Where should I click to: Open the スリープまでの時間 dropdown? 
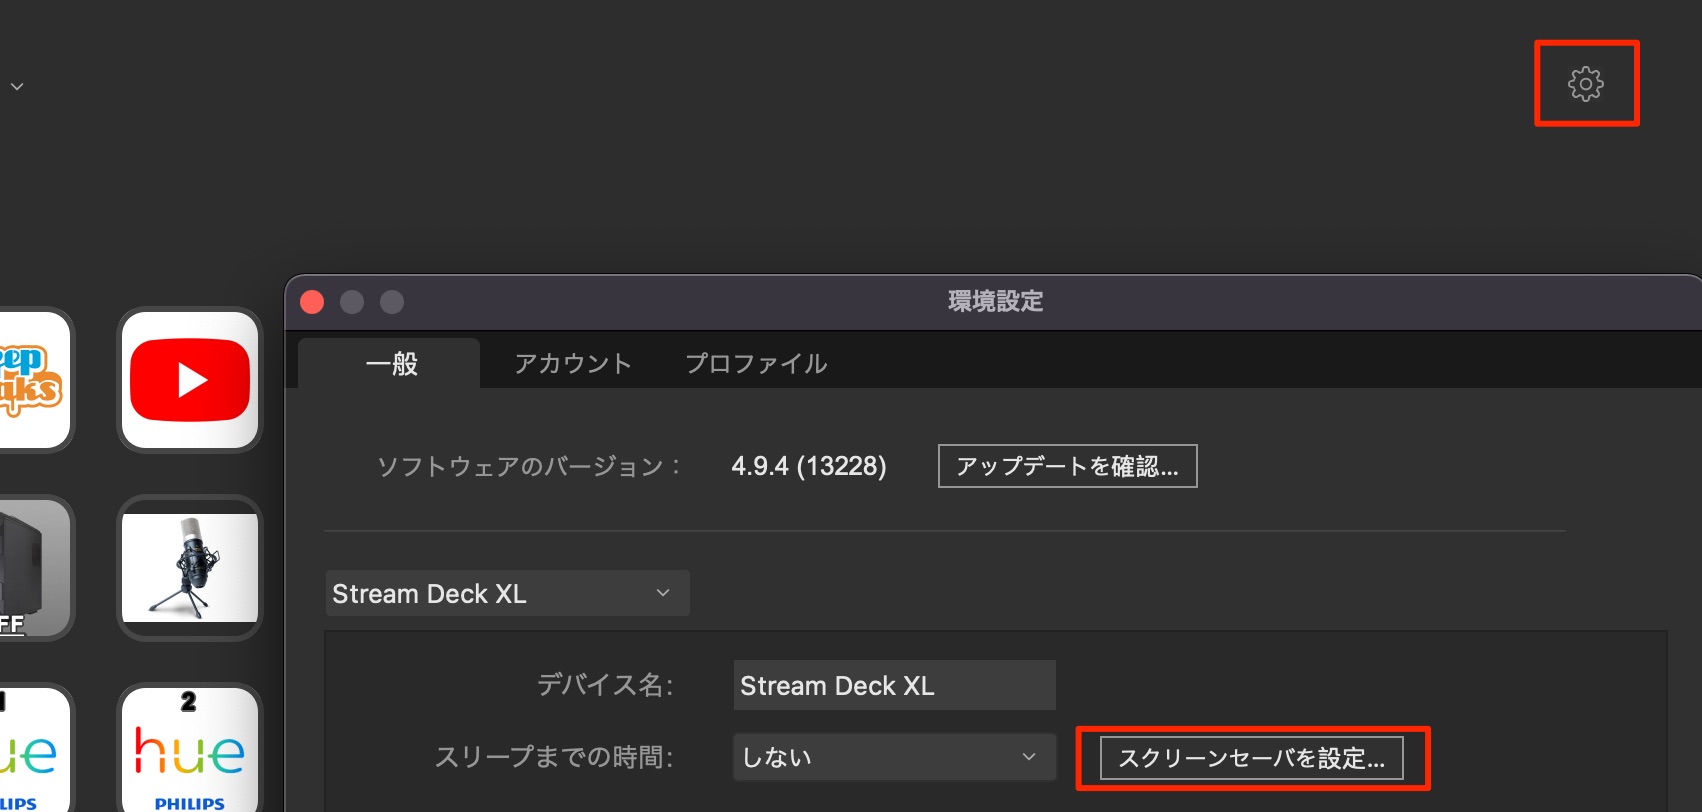894,757
